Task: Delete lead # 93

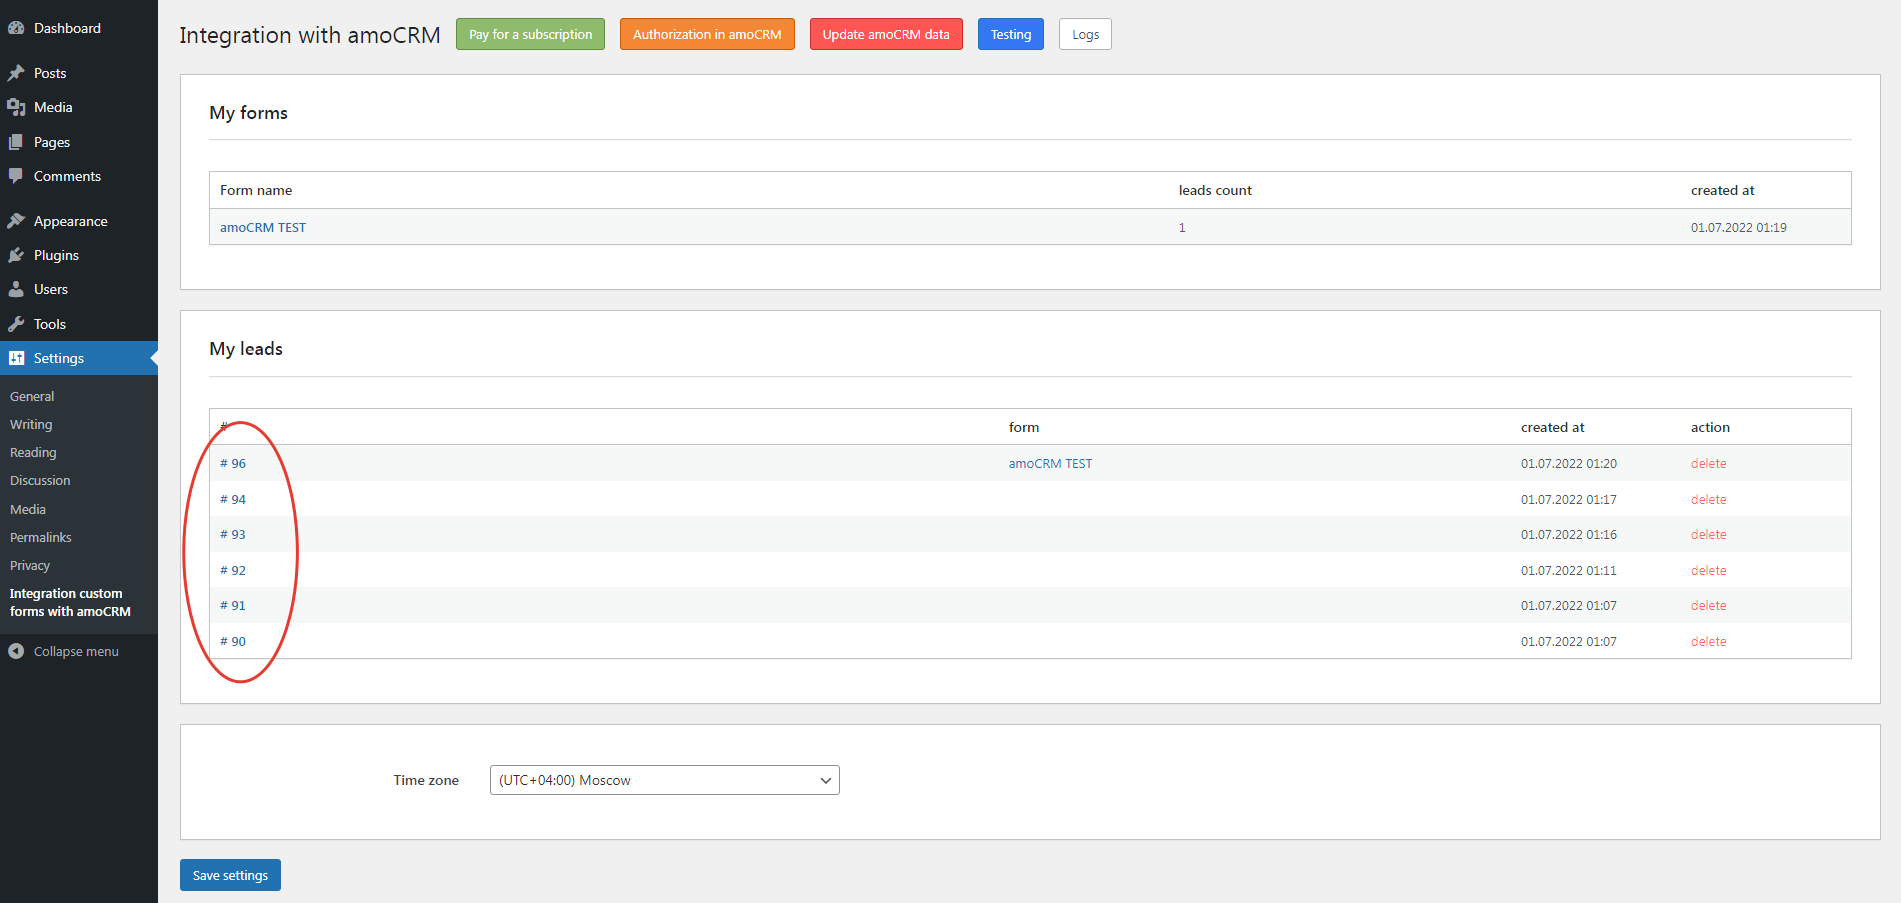Action: click(1708, 534)
